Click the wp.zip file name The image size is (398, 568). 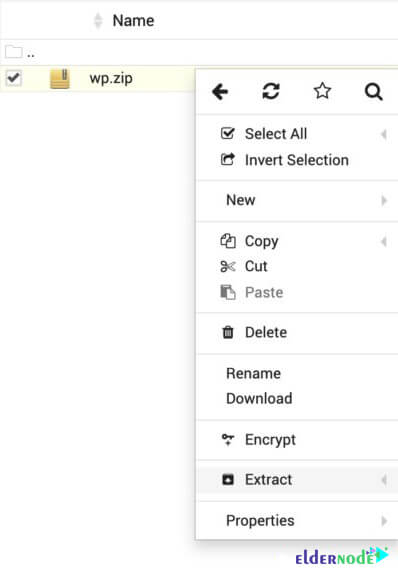pos(111,79)
